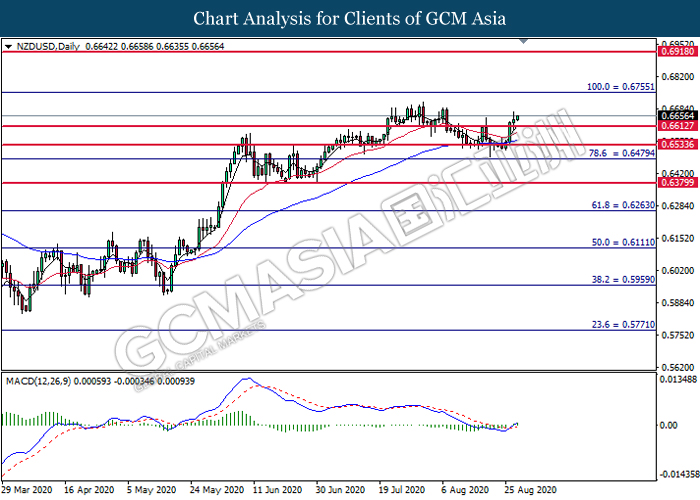Click the 0.69180 red price label

click(678, 52)
